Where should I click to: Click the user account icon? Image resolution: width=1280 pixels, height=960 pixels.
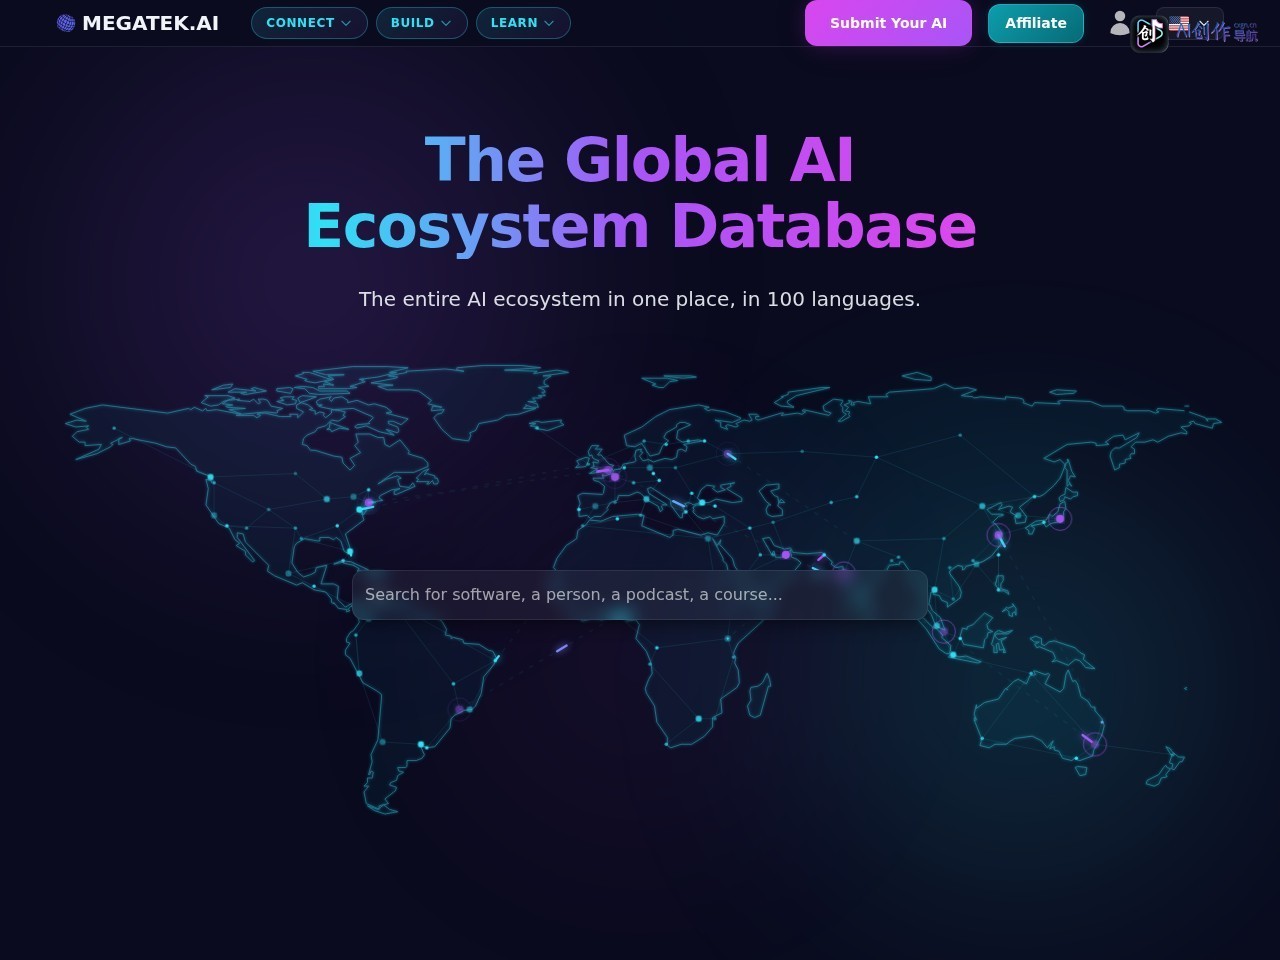click(x=1120, y=23)
